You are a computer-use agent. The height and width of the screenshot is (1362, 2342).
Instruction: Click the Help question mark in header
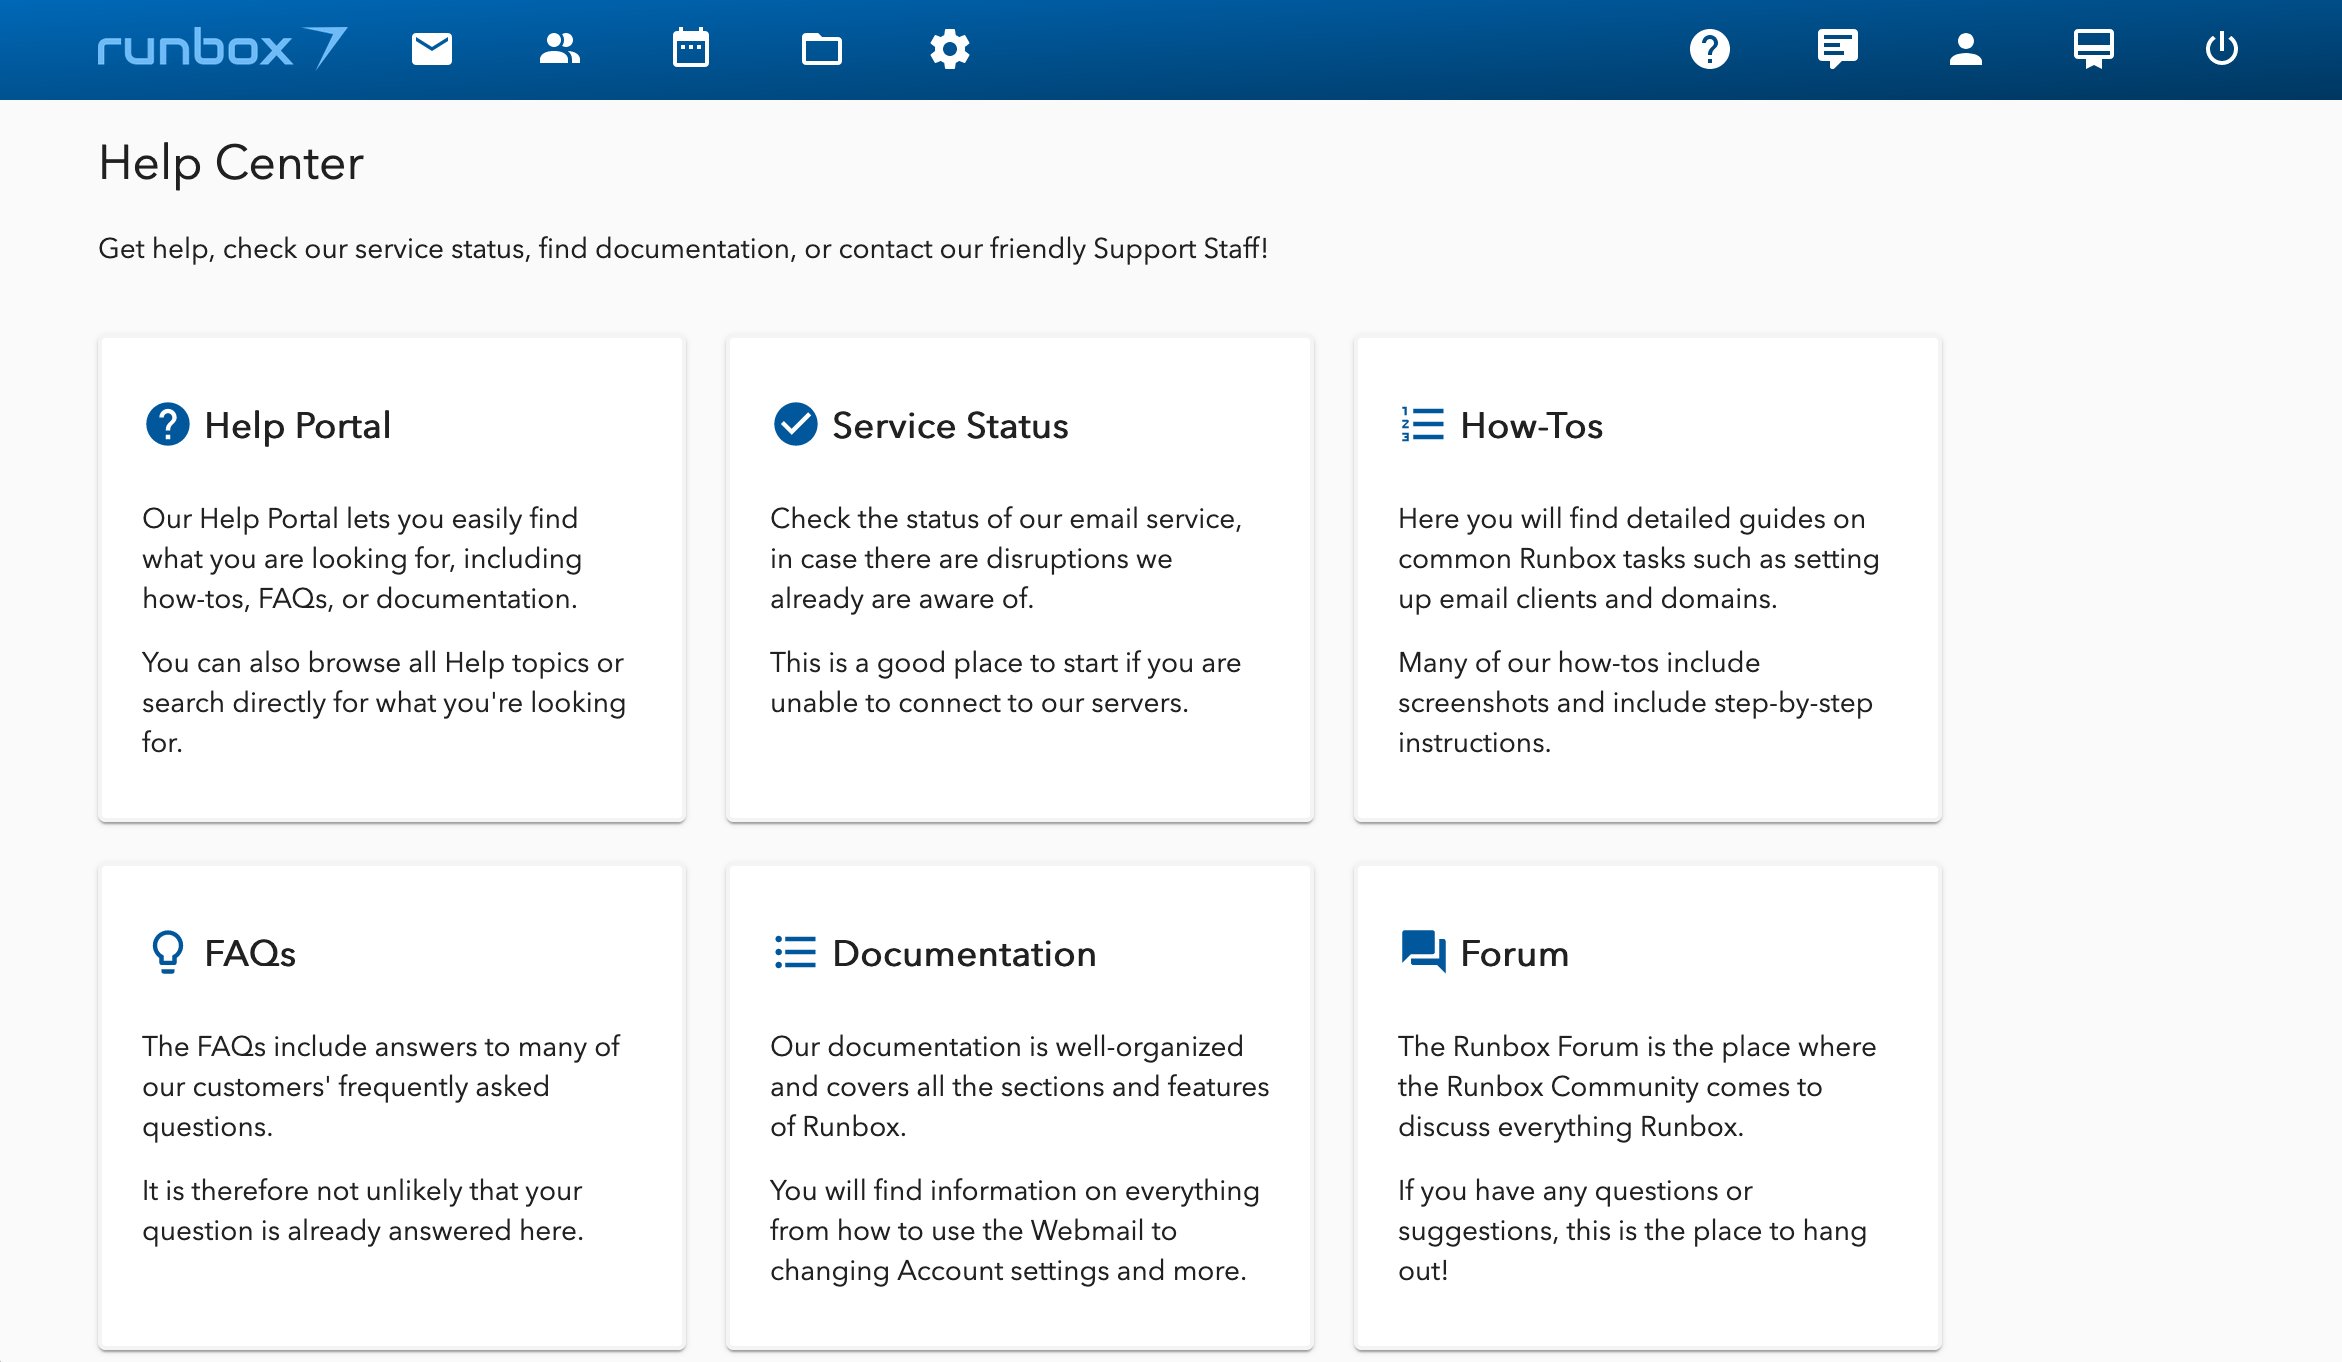pyautogui.click(x=1710, y=49)
